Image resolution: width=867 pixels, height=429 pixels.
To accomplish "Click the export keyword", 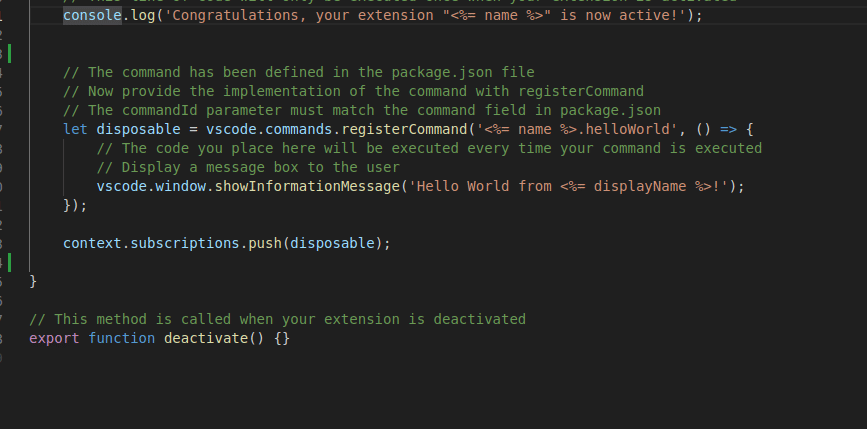I will click(x=54, y=338).
